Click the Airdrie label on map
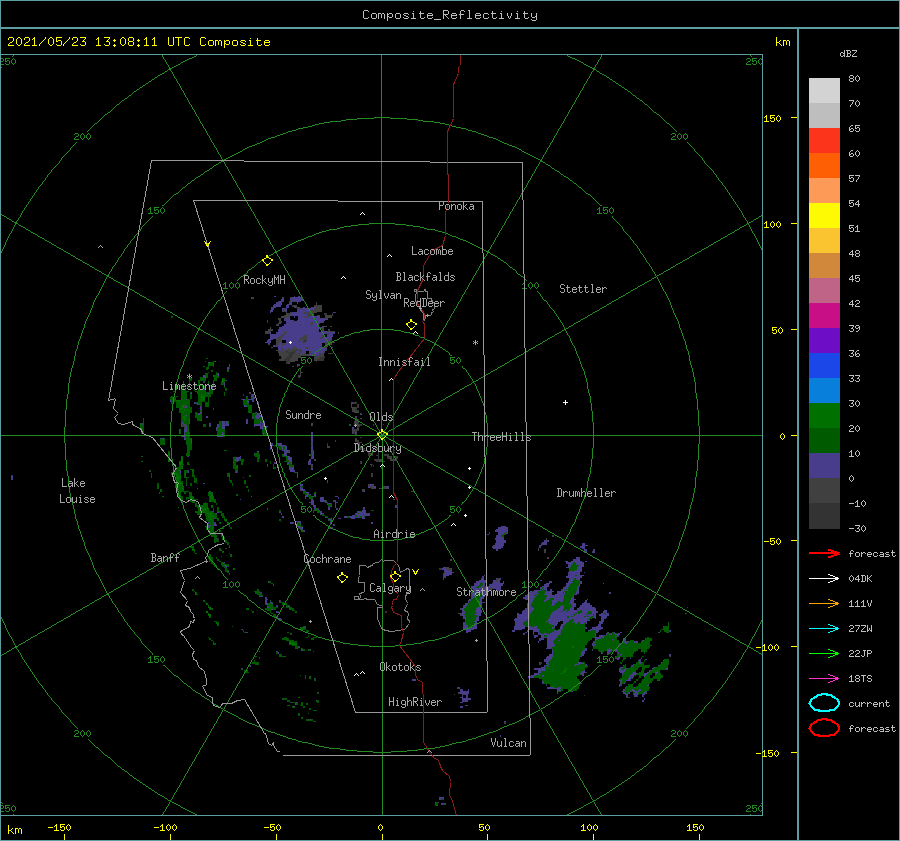The image size is (900, 841). click(x=394, y=534)
